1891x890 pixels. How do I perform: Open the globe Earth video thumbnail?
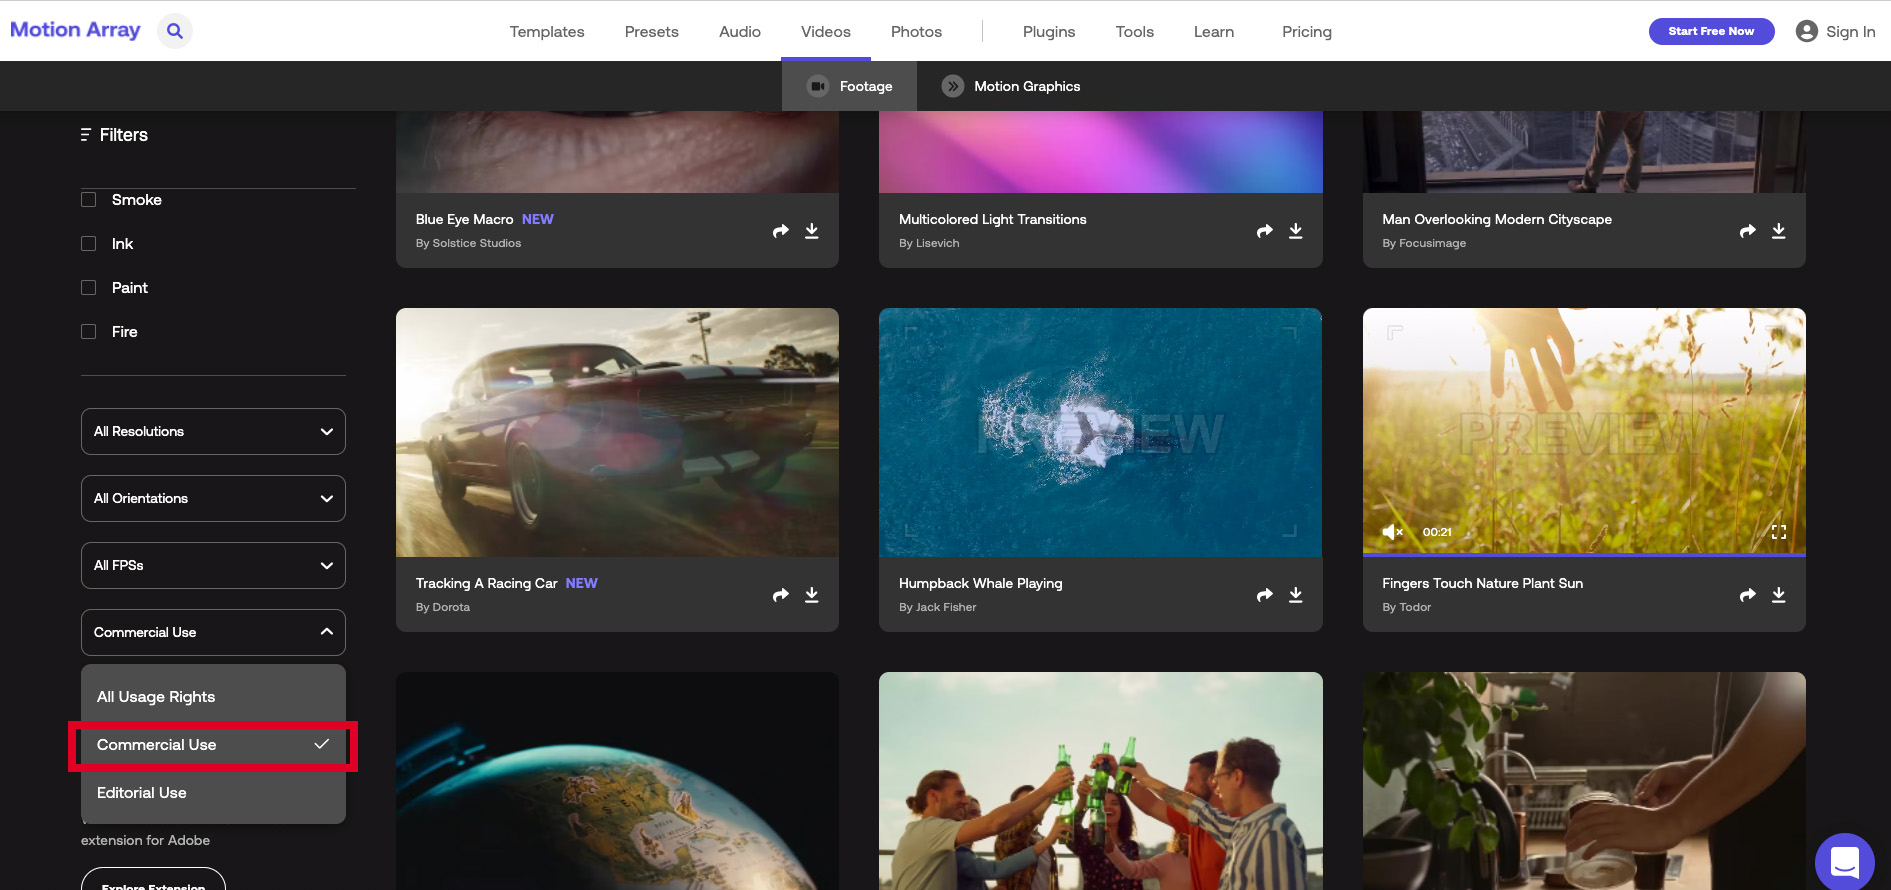[x=617, y=781]
